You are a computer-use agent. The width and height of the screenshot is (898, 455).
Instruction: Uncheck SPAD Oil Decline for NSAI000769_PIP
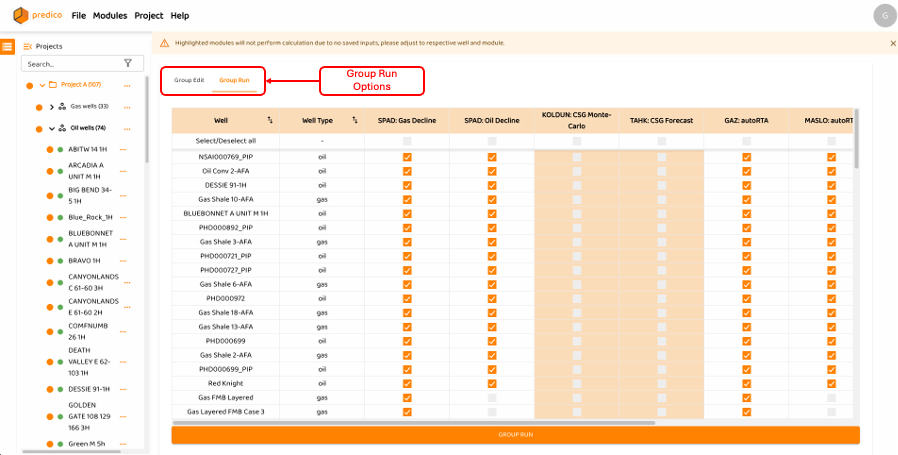pos(492,157)
